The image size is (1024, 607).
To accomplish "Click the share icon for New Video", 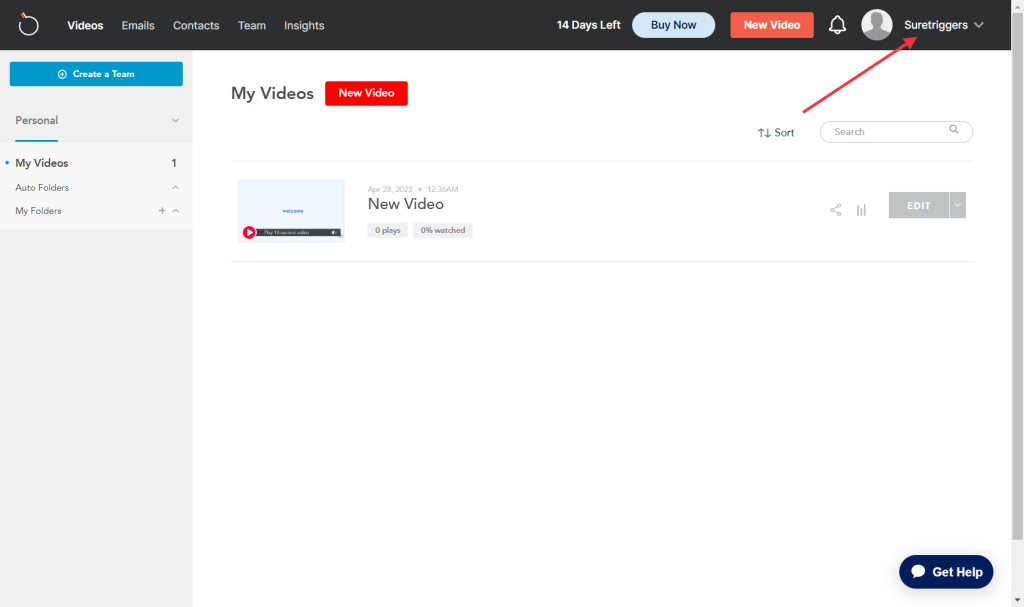I will click(x=836, y=210).
